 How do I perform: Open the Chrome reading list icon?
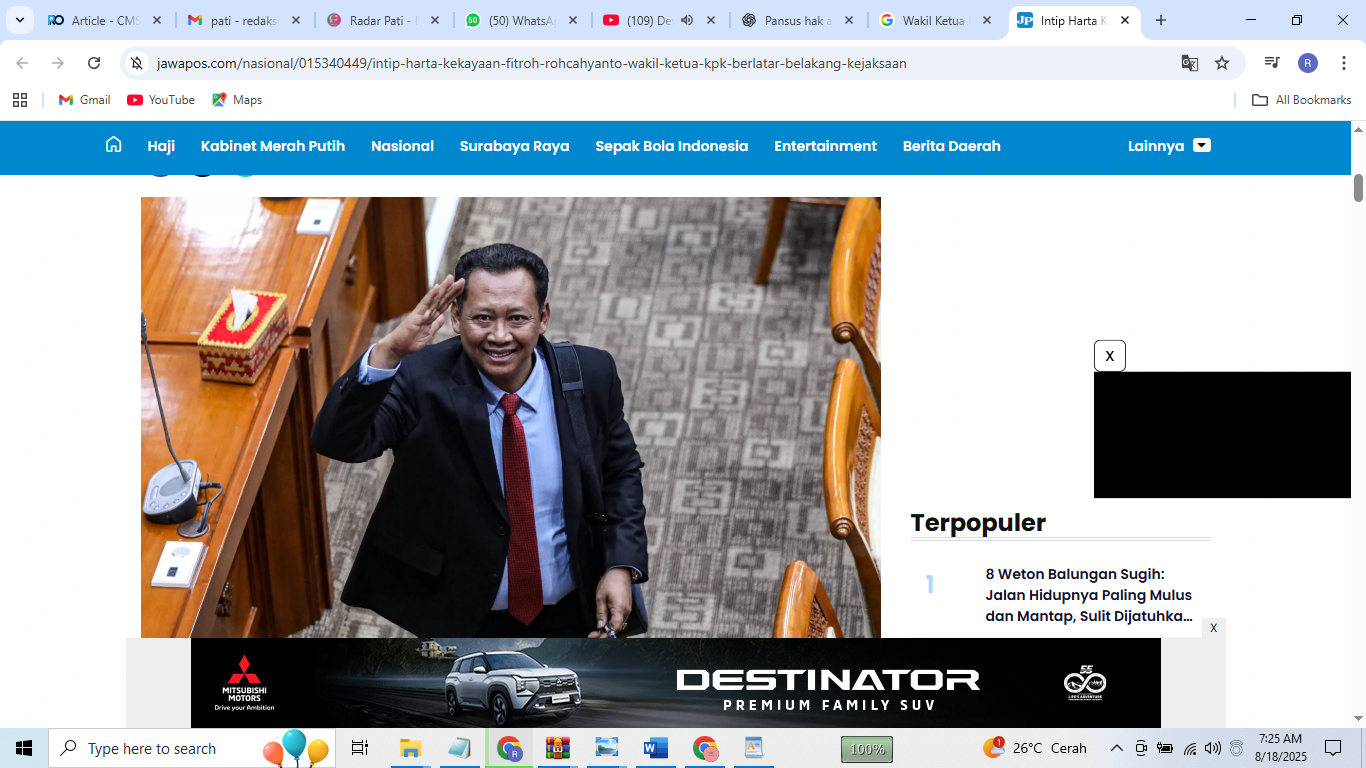click(1272, 62)
